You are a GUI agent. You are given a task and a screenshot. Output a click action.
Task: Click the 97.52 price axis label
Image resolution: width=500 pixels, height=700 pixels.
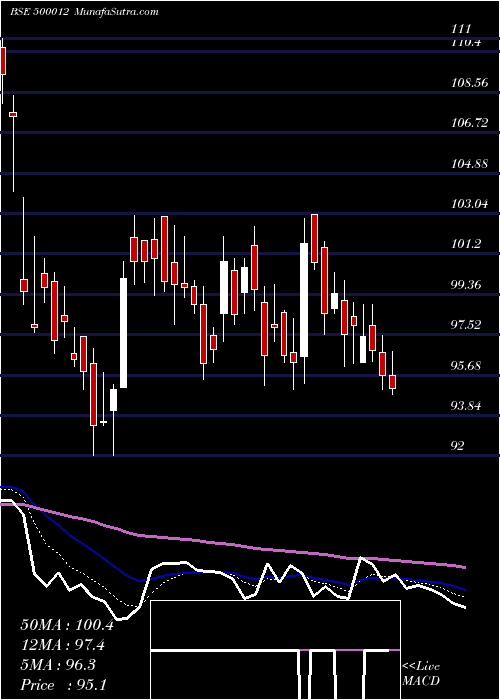466,325
